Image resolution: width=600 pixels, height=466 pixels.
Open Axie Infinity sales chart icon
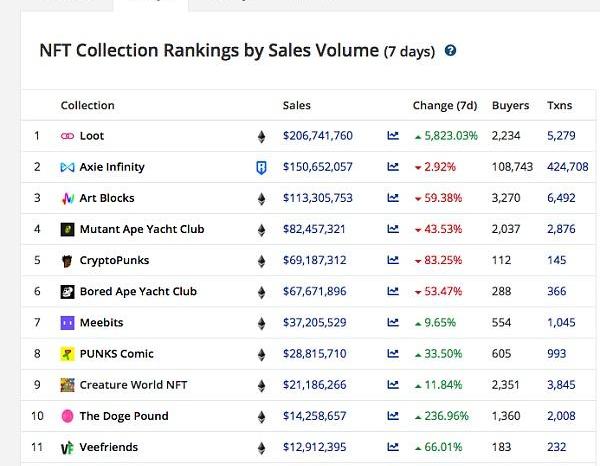point(393,167)
